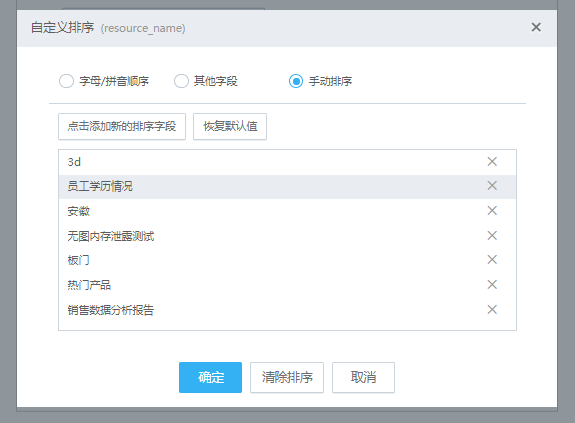Delete 热门产品 using its X icon

coord(492,285)
